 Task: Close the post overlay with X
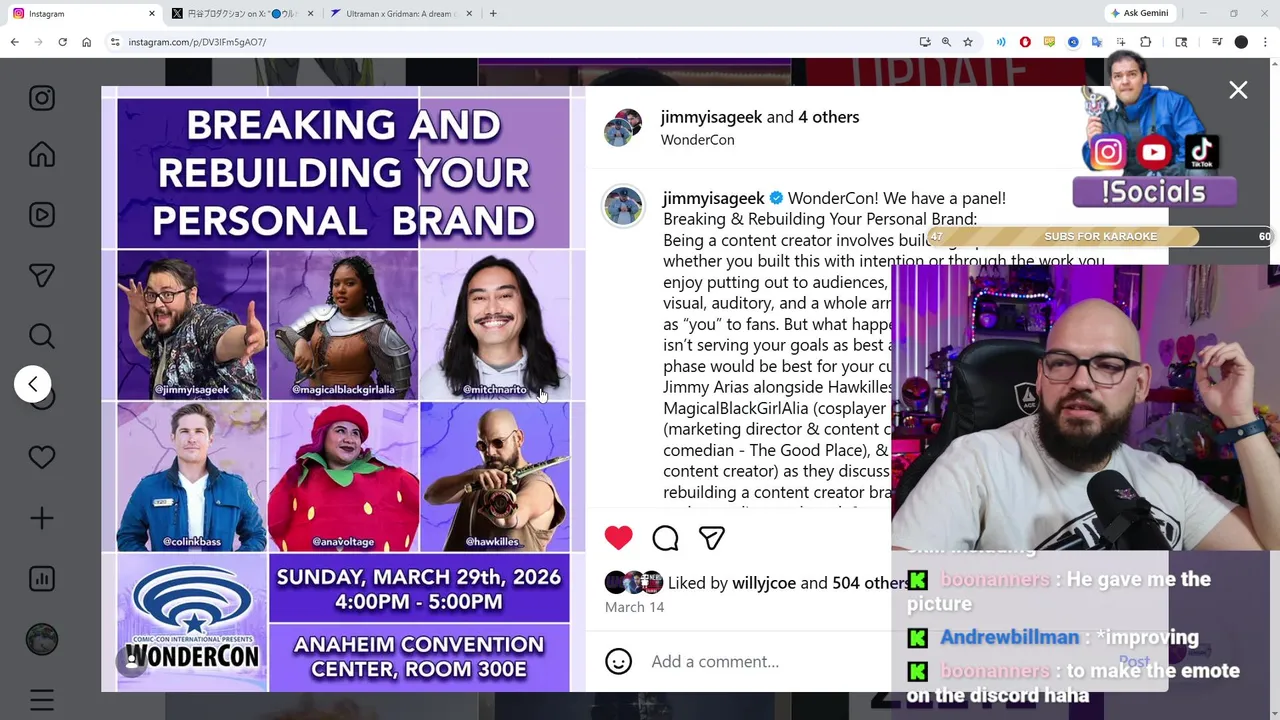1238,90
